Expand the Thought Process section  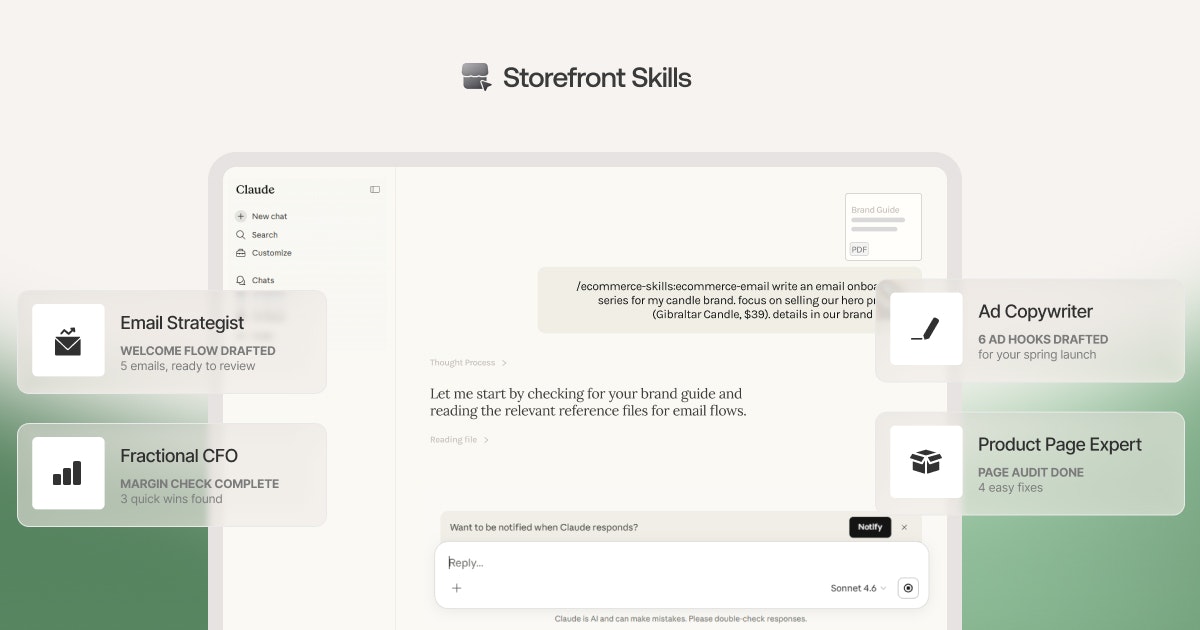[466, 362]
